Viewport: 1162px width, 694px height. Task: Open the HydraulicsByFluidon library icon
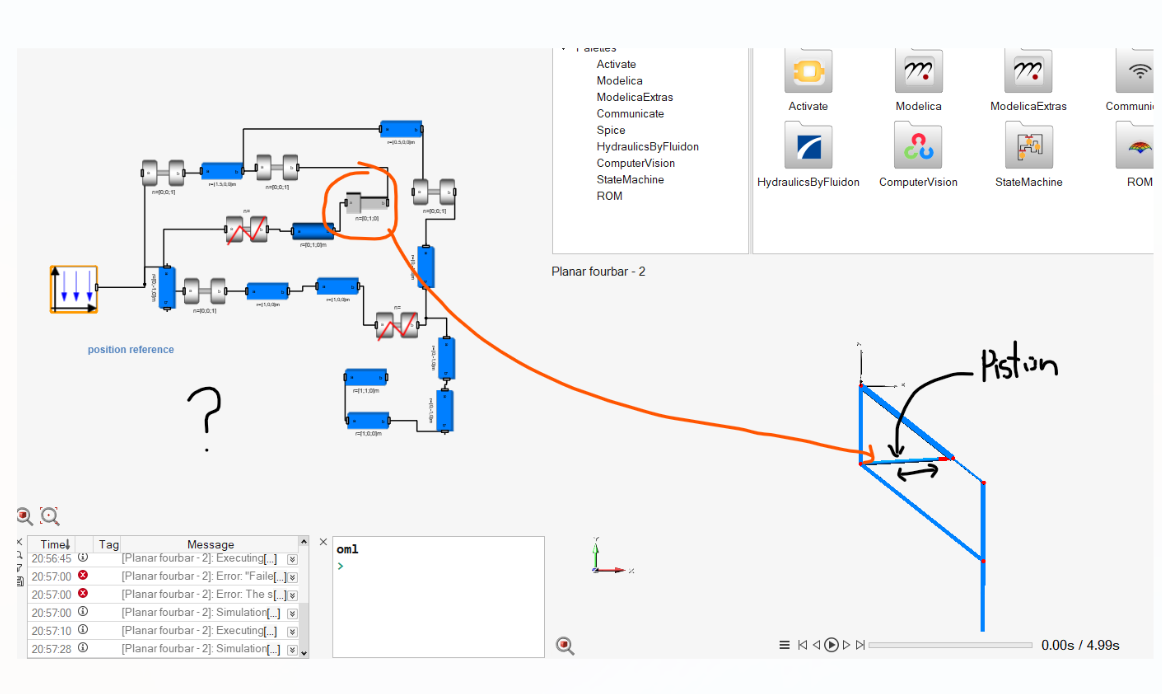pos(808,146)
